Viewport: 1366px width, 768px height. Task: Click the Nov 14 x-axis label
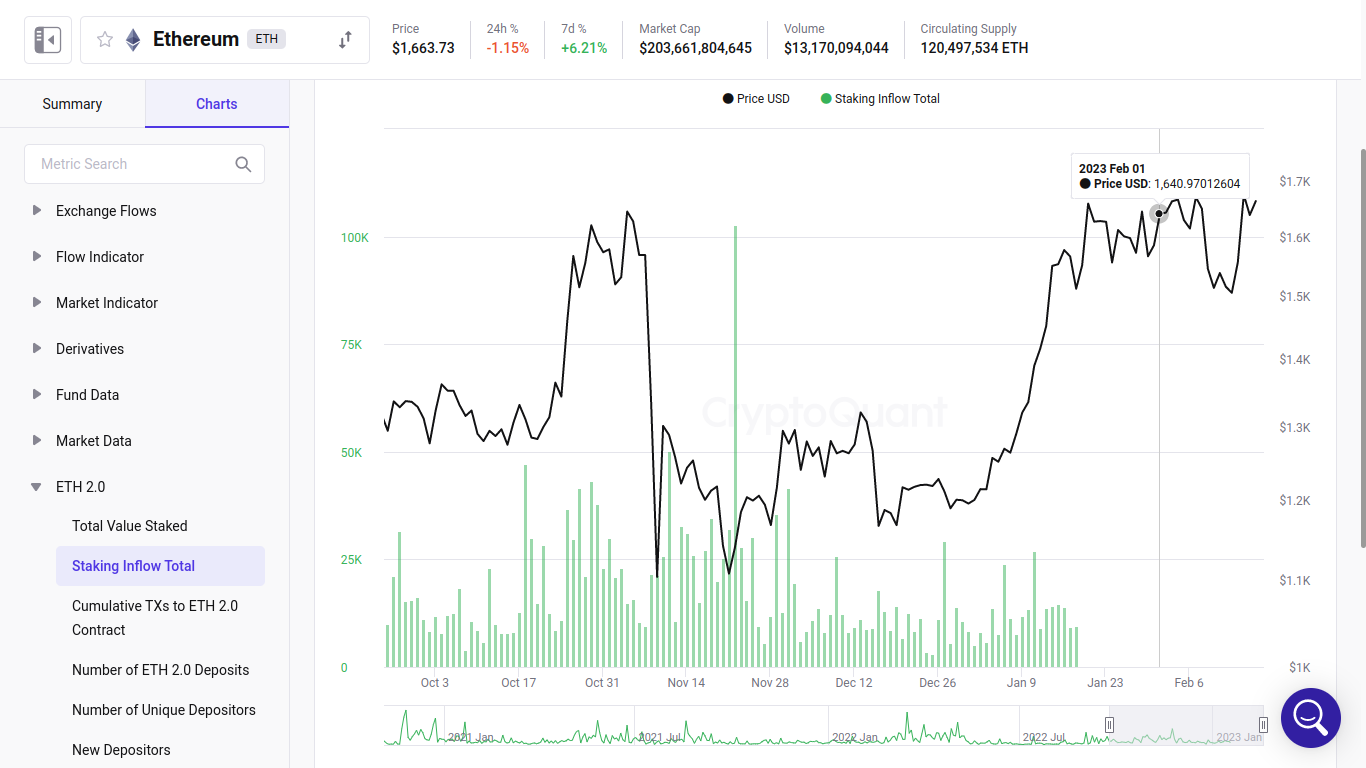pyautogui.click(x=686, y=683)
